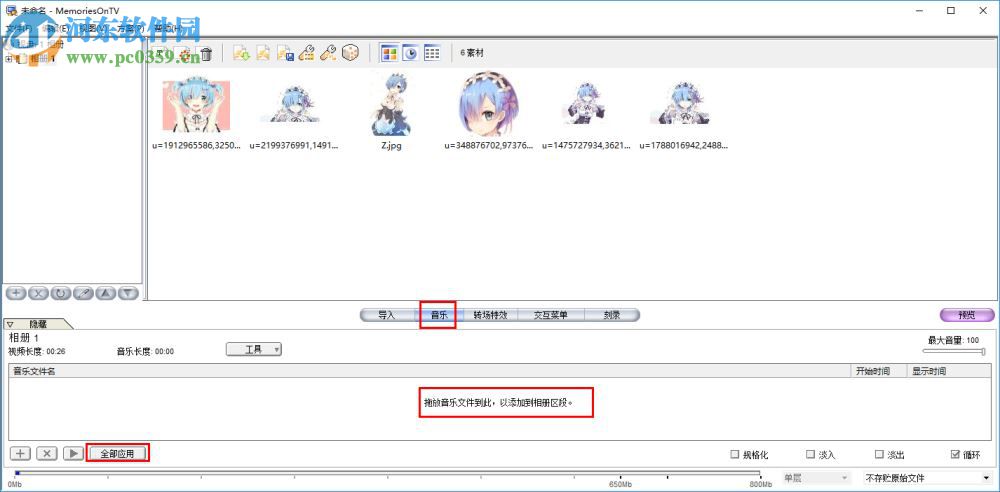Click the purple 预览 button

pos(967,315)
